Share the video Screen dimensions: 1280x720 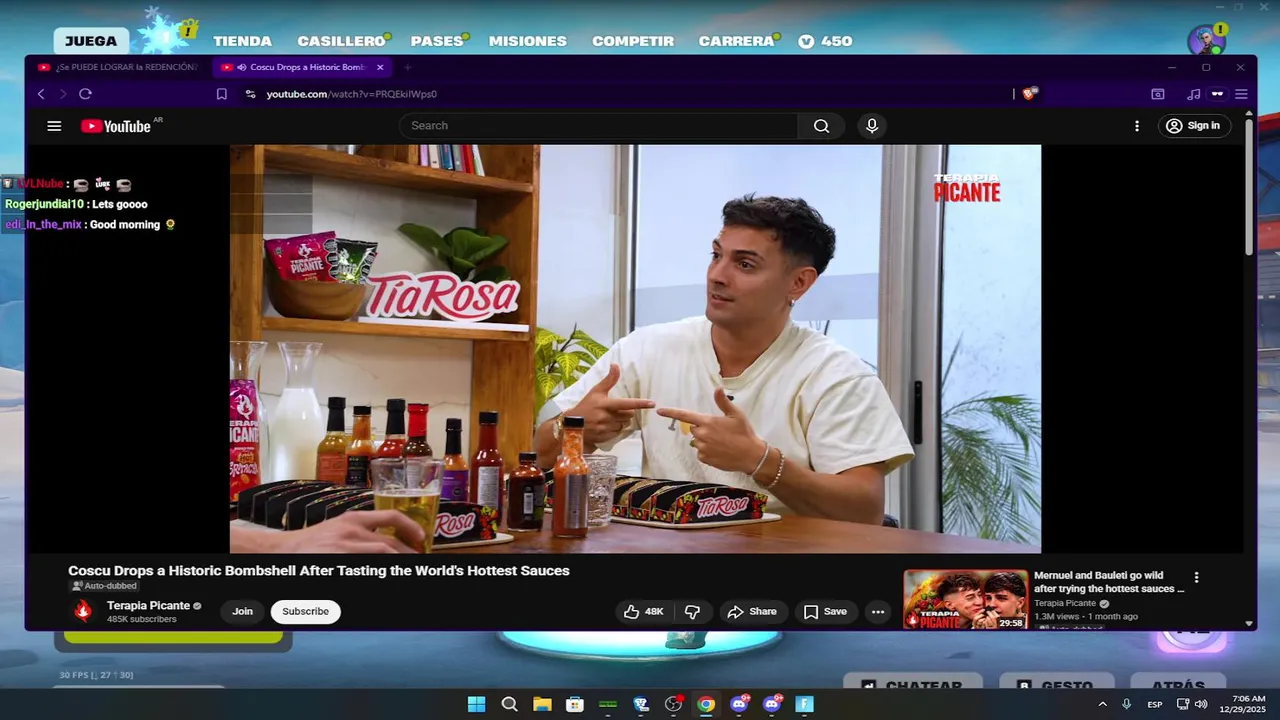752,612
